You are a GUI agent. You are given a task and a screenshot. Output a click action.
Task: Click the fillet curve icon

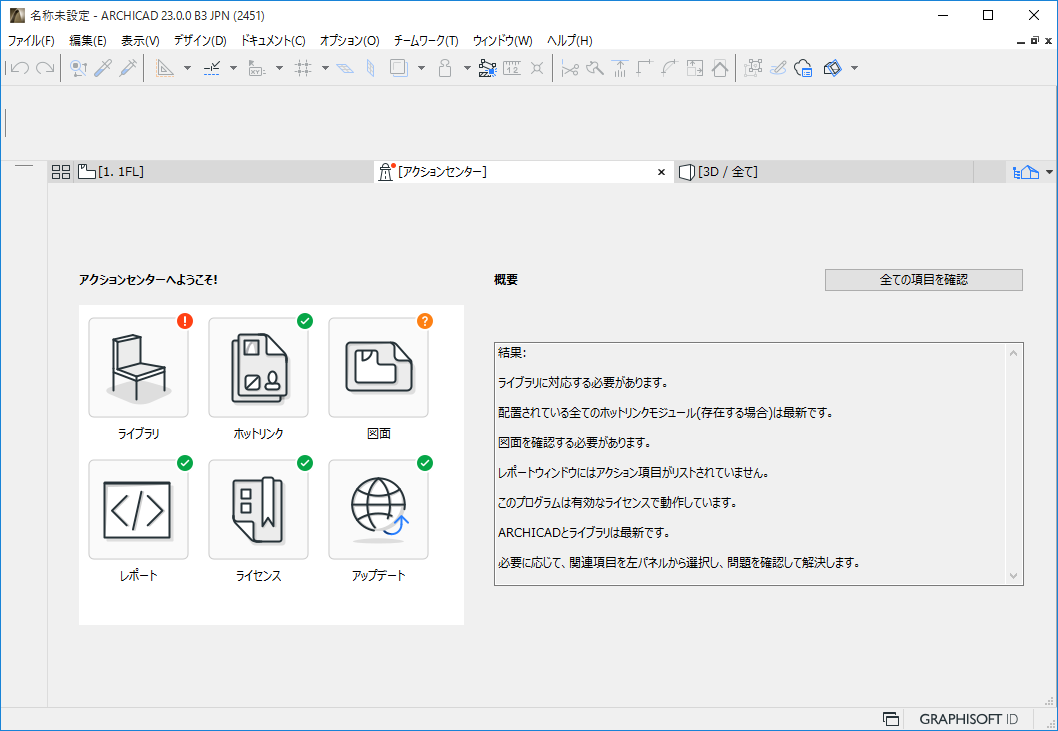click(x=669, y=68)
